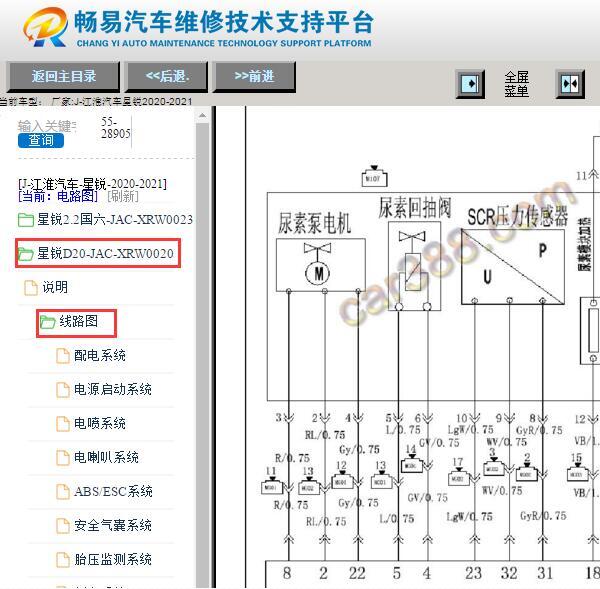This screenshot has height=589, width=600.
Task: Click the W107 connector symbol in diagram
Action: point(374,177)
